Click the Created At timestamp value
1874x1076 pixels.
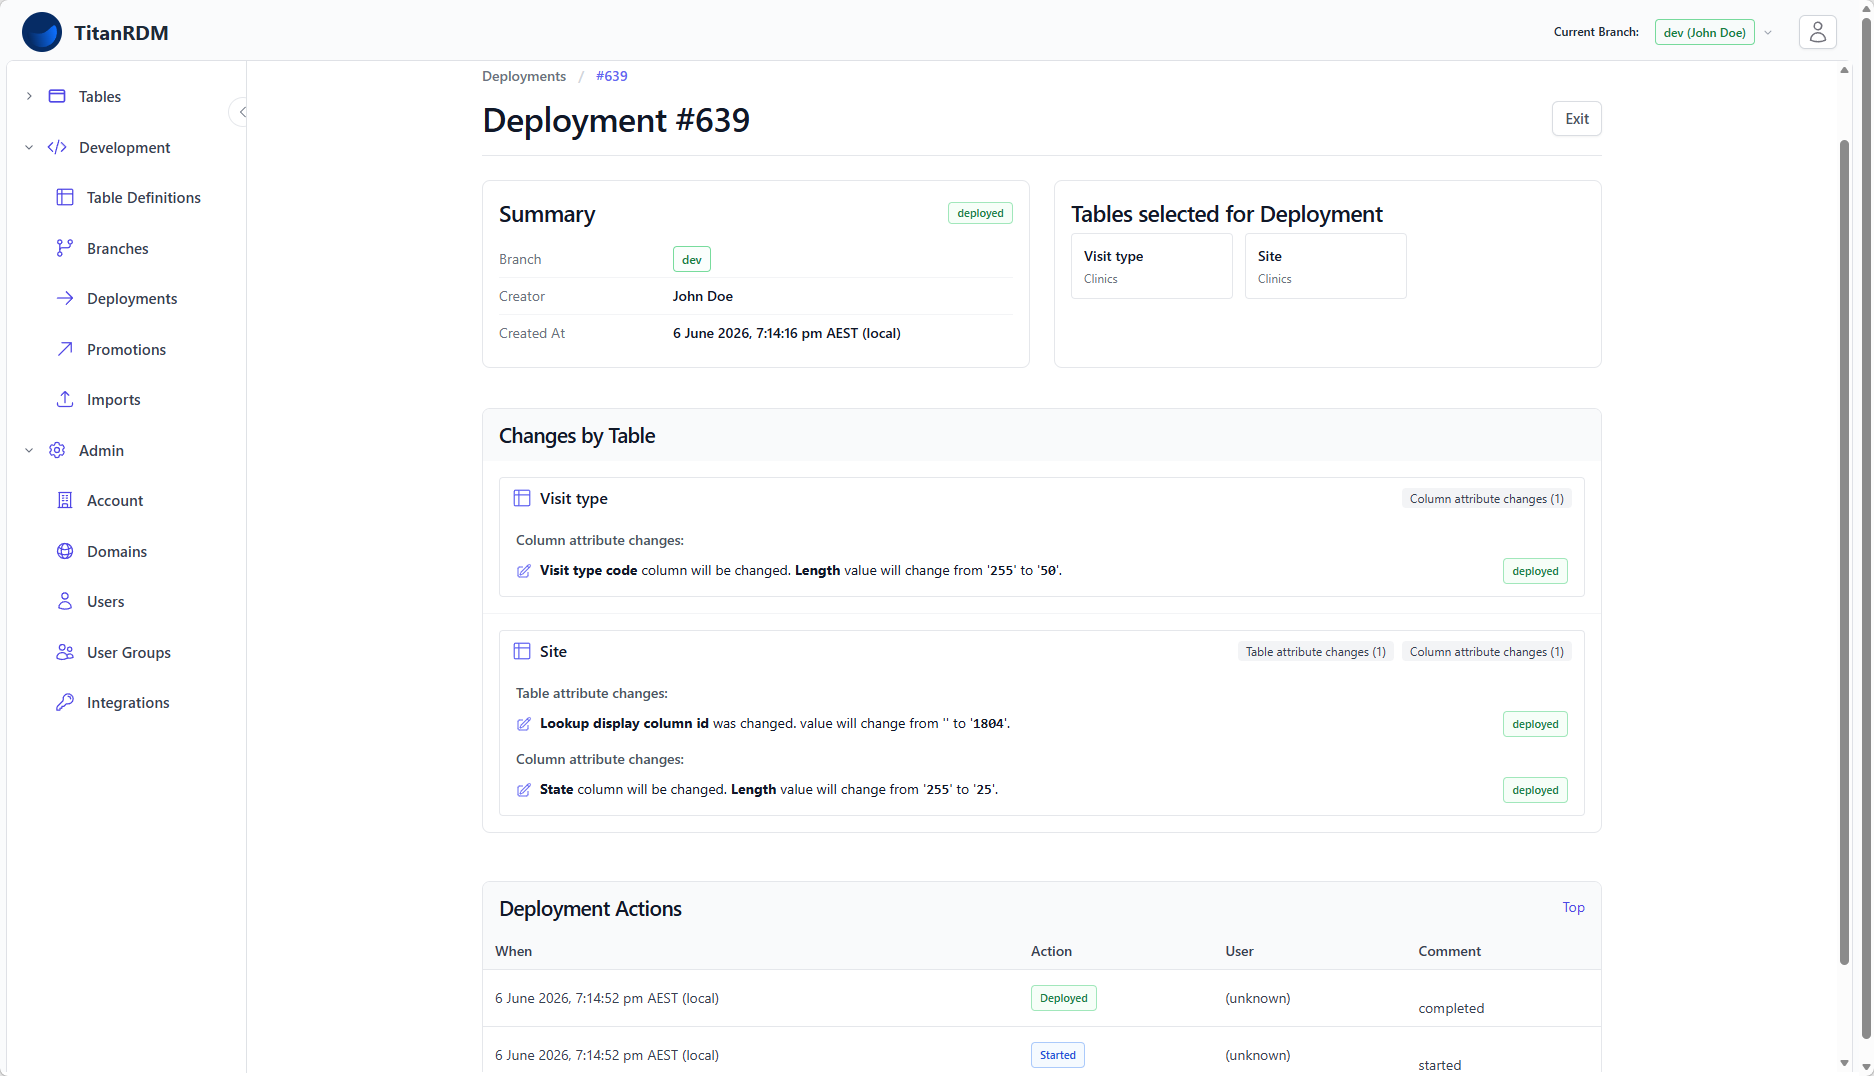coord(786,333)
